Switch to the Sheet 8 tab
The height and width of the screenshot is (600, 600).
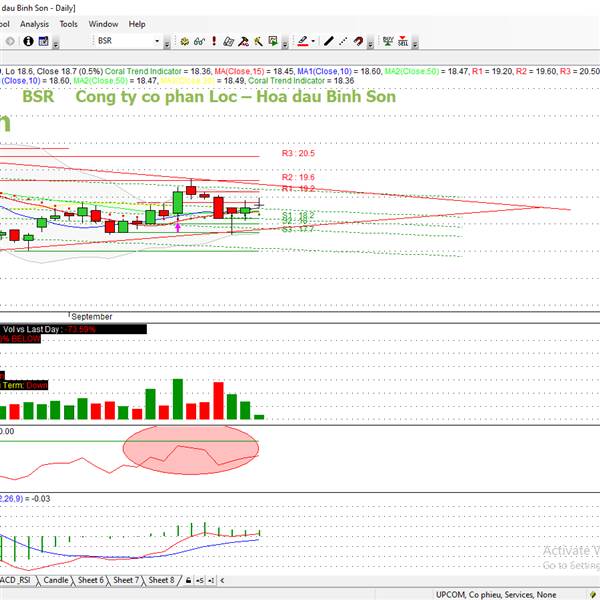click(x=161, y=580)
